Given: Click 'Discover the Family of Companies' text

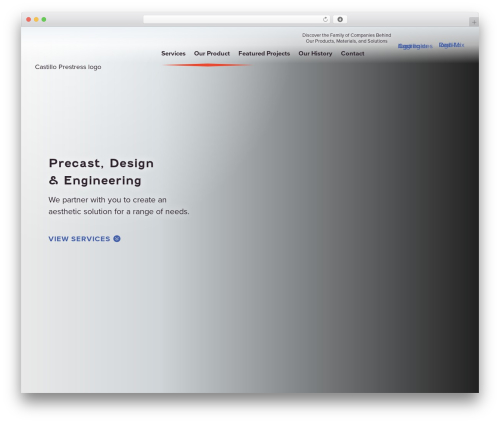Looking at the screenshot, I should point(347,38).
